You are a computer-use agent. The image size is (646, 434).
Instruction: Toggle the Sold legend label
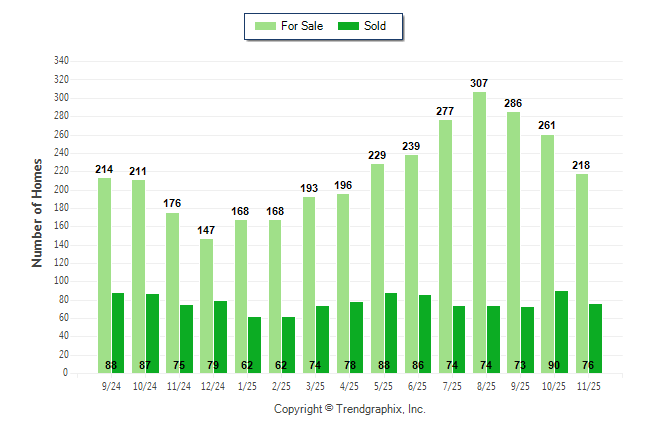click(x=375, y=26)
